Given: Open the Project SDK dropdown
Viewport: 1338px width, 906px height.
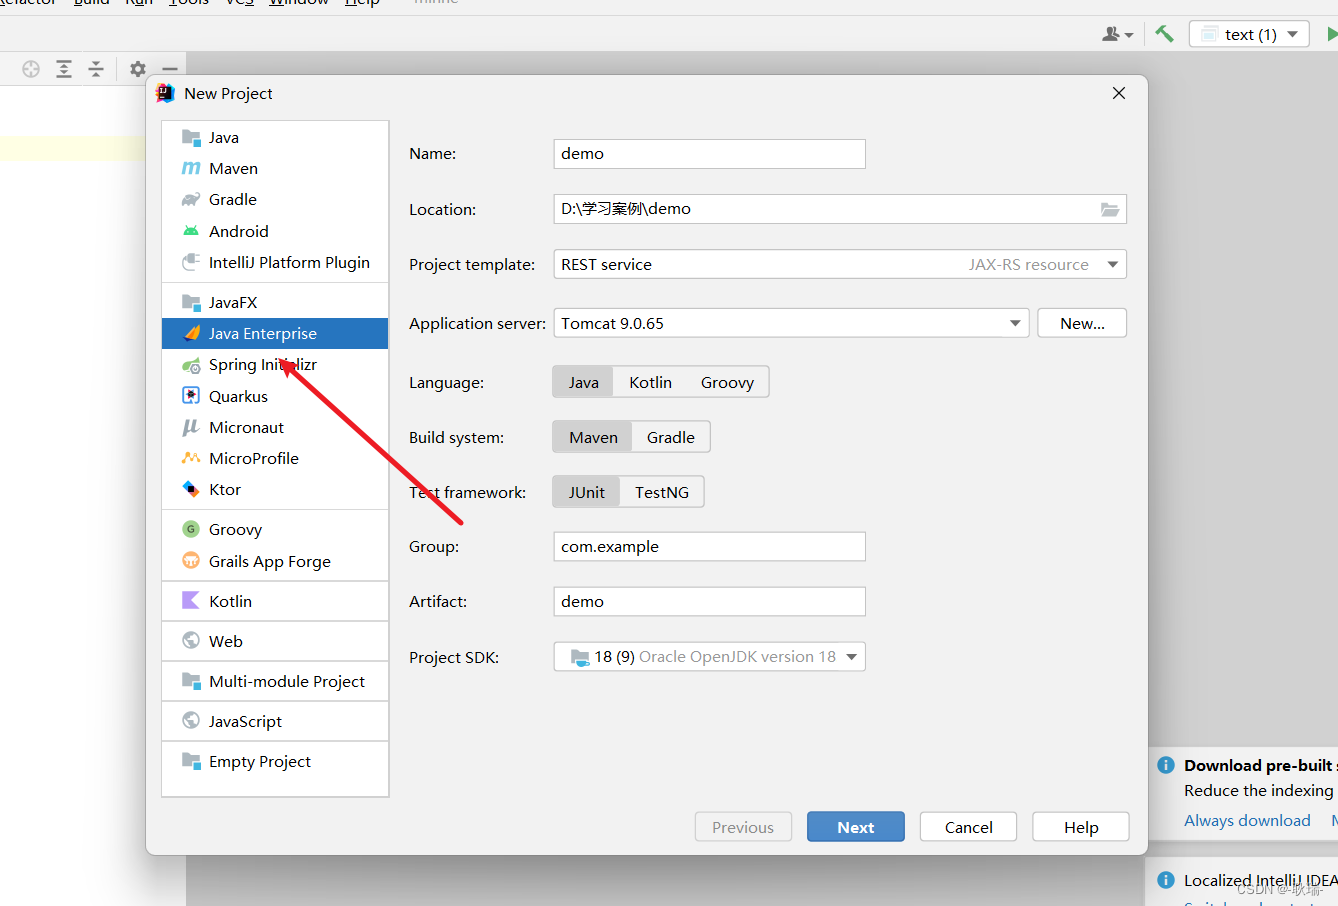Looking at the screenshot, I should (x=709, y=657).
